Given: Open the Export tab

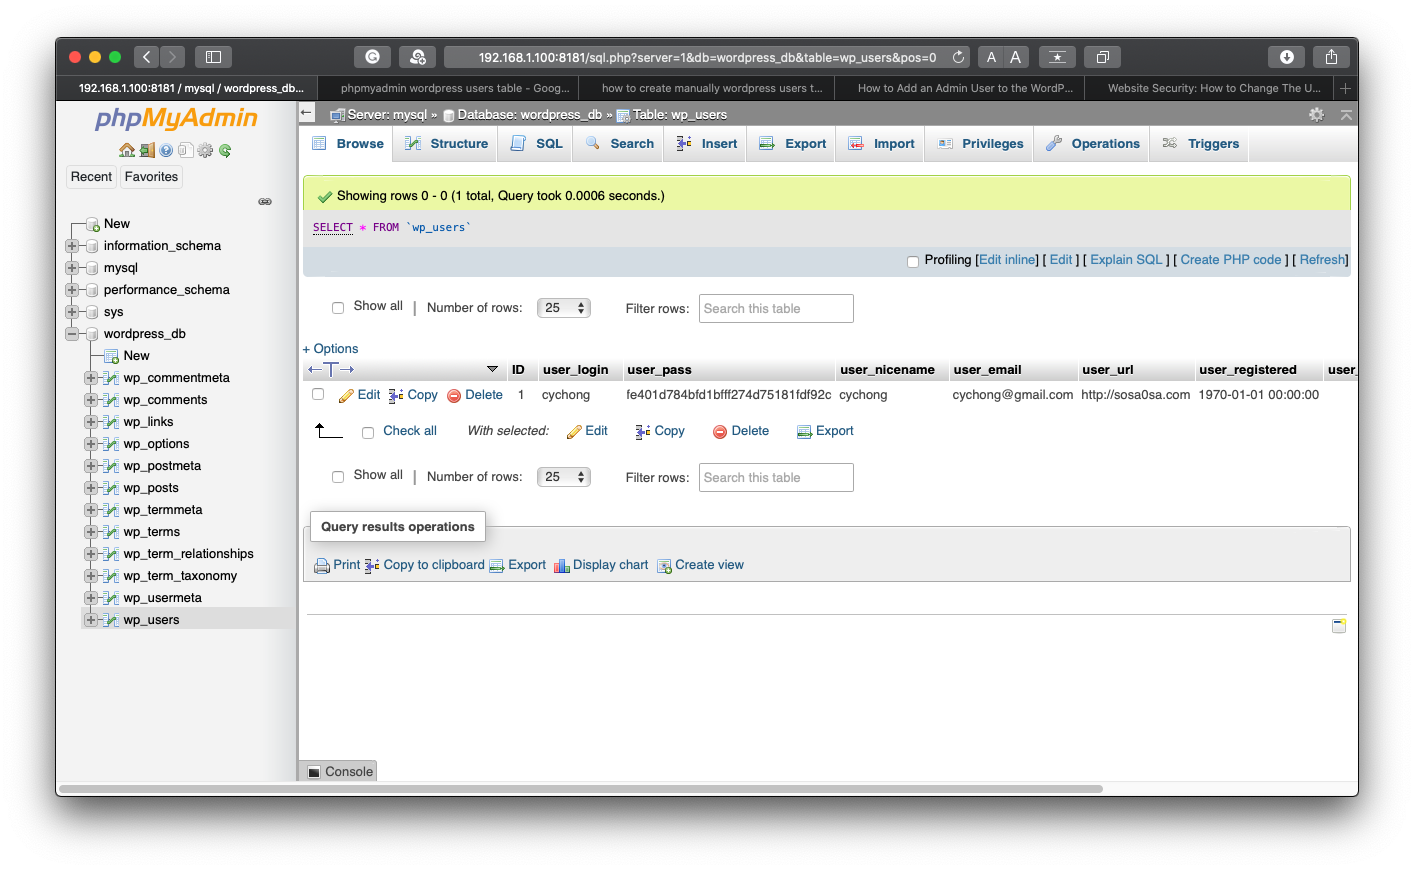Looking at the screenshot, I should [x=793, y=144].
